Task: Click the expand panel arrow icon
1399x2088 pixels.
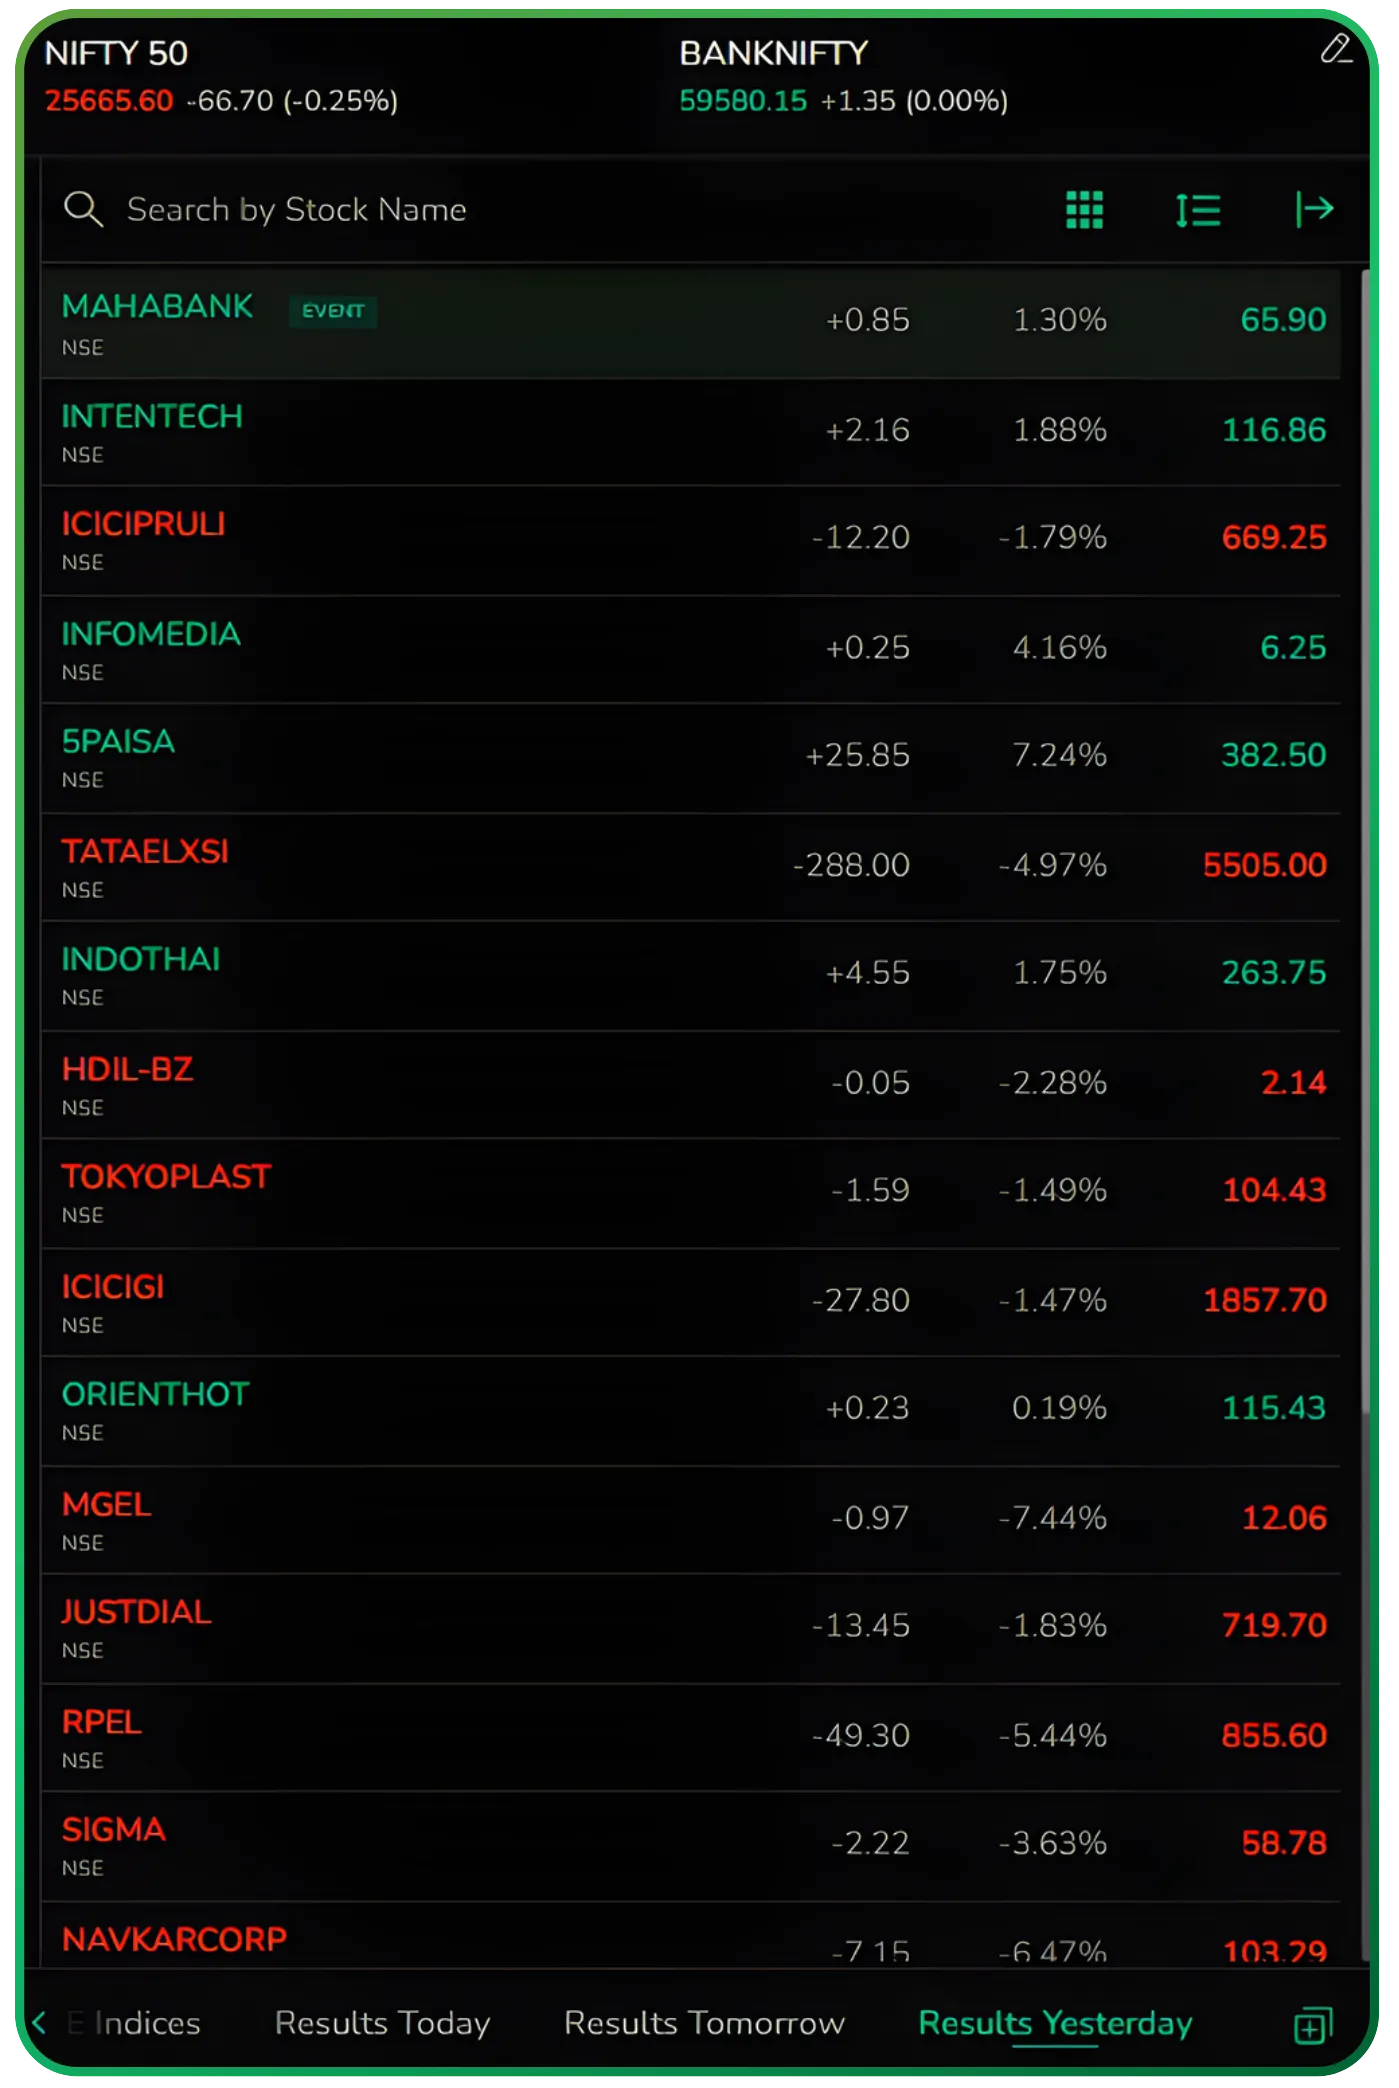Action: coord(1314,209)
